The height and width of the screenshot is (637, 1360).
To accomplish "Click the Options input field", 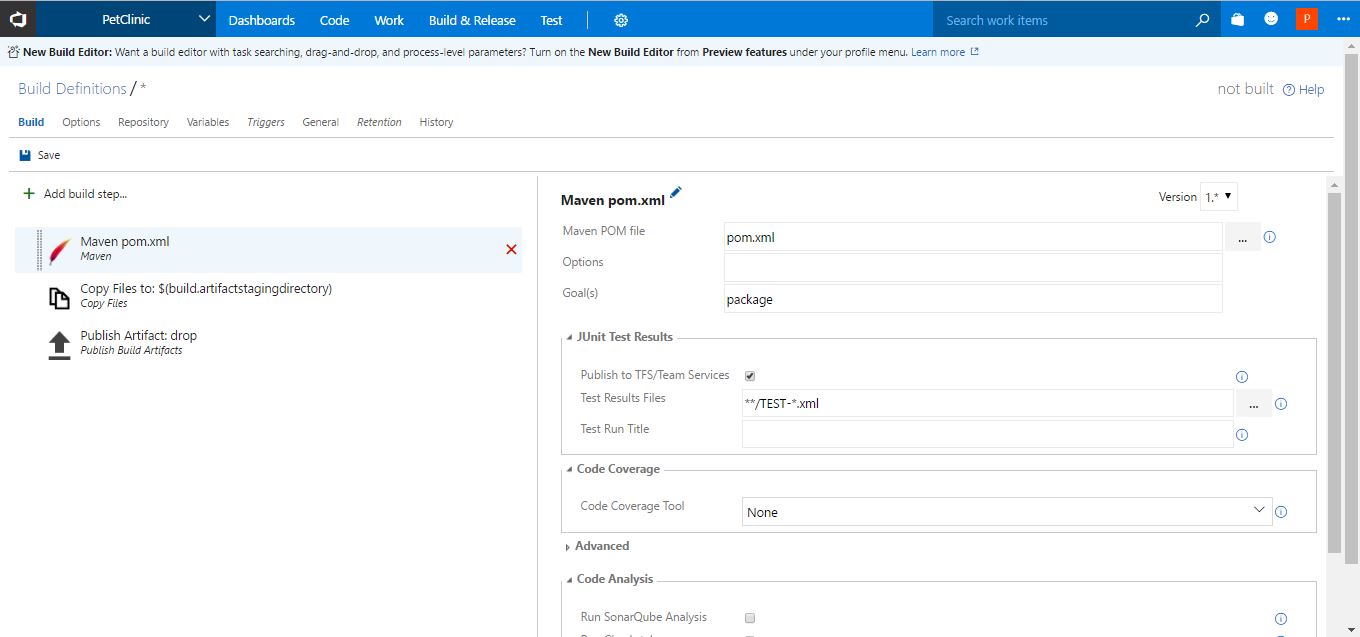I will (973, 268).
